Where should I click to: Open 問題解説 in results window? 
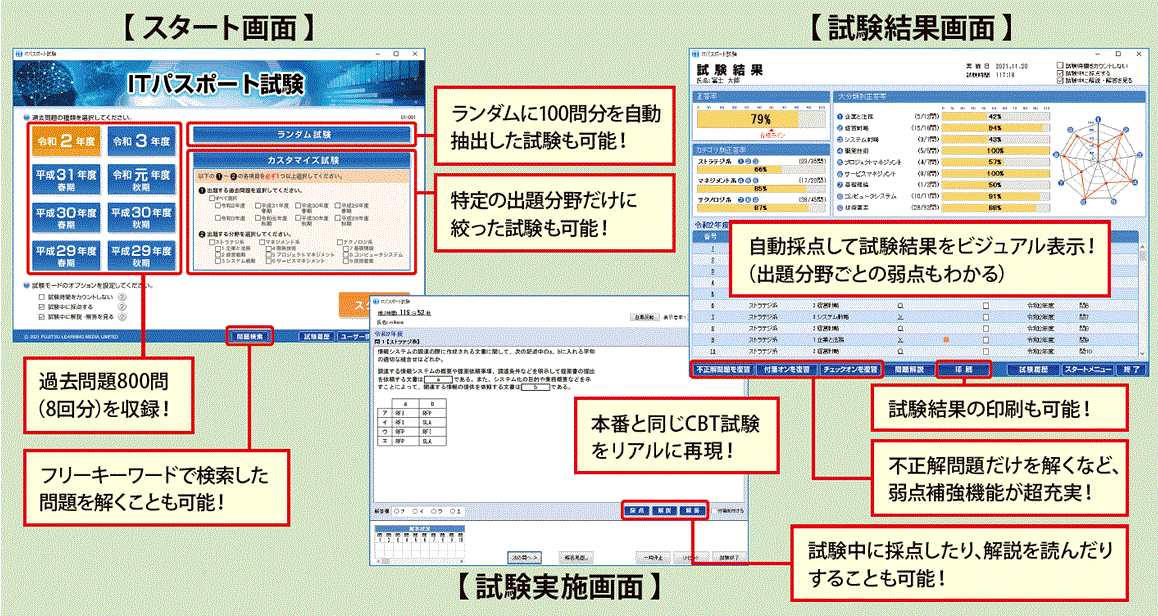909,369
